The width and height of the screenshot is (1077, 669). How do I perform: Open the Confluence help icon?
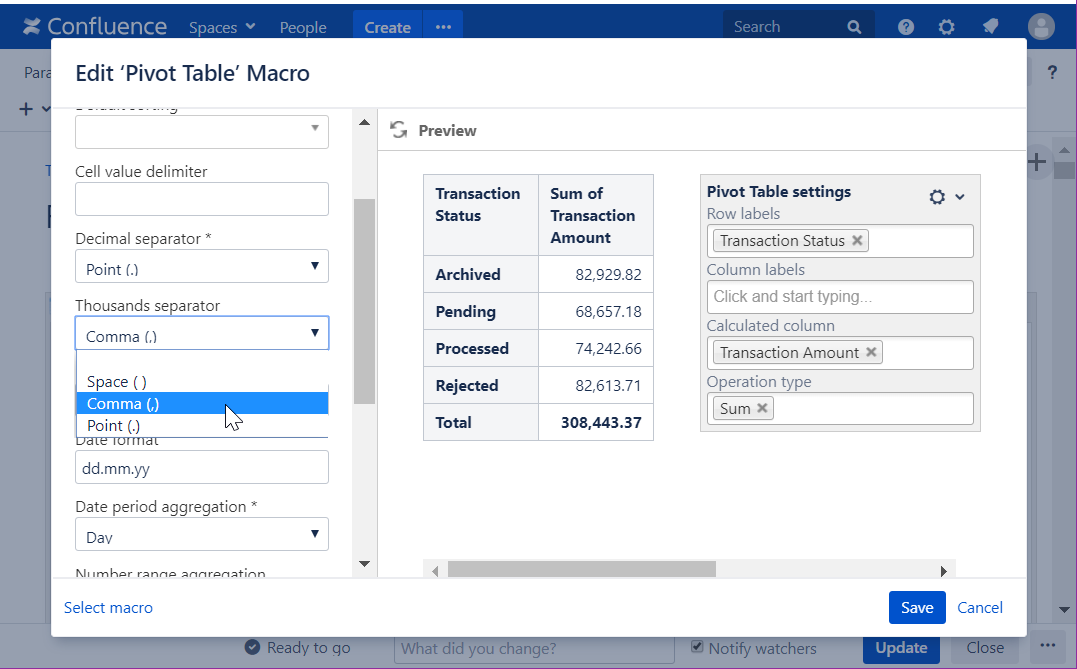906,27
